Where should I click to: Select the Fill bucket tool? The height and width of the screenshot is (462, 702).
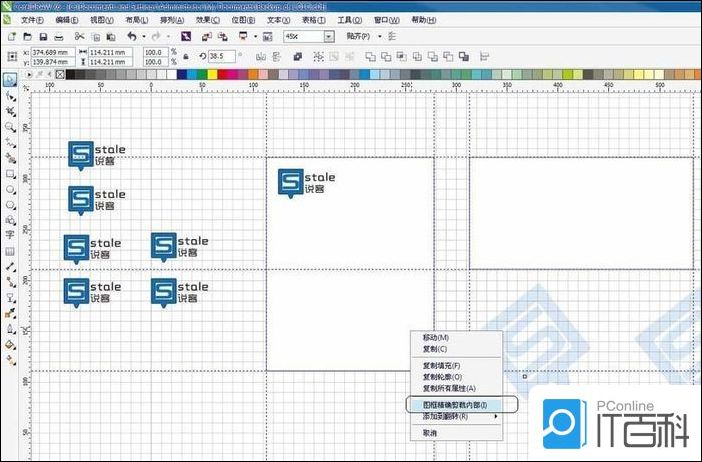[x=10, y=345]
